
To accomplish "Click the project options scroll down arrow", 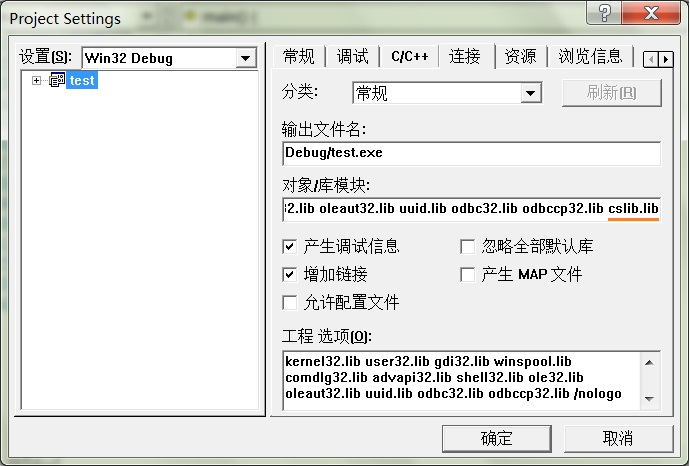I will click(651, 399).
